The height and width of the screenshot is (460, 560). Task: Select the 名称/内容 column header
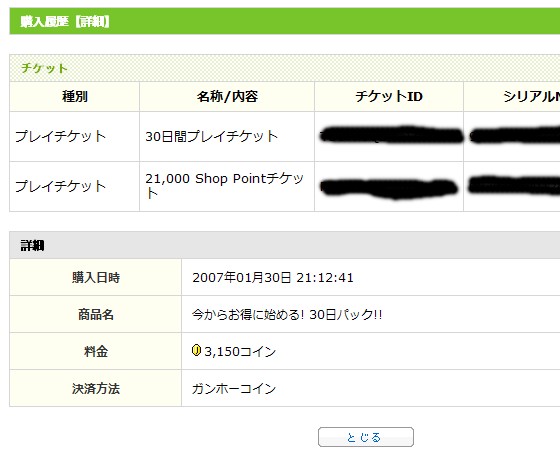[227, 96]
